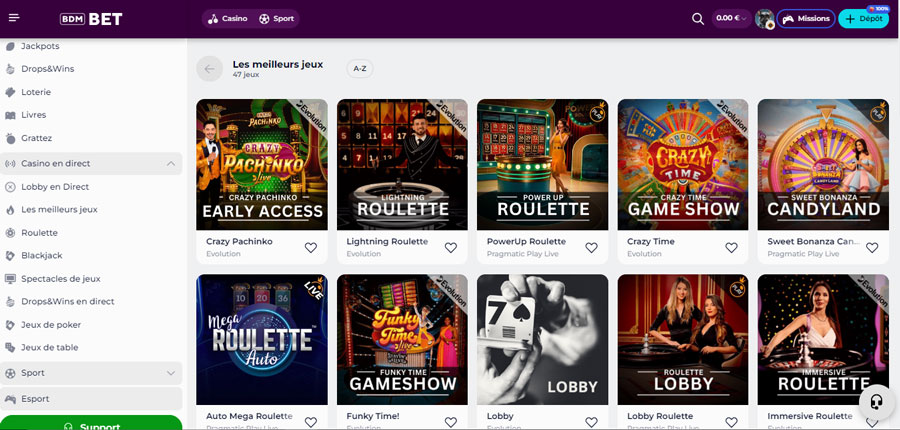Open the Immersive Roulette thumbnail
The image size is (900, 430).
(x=823, y=339)
